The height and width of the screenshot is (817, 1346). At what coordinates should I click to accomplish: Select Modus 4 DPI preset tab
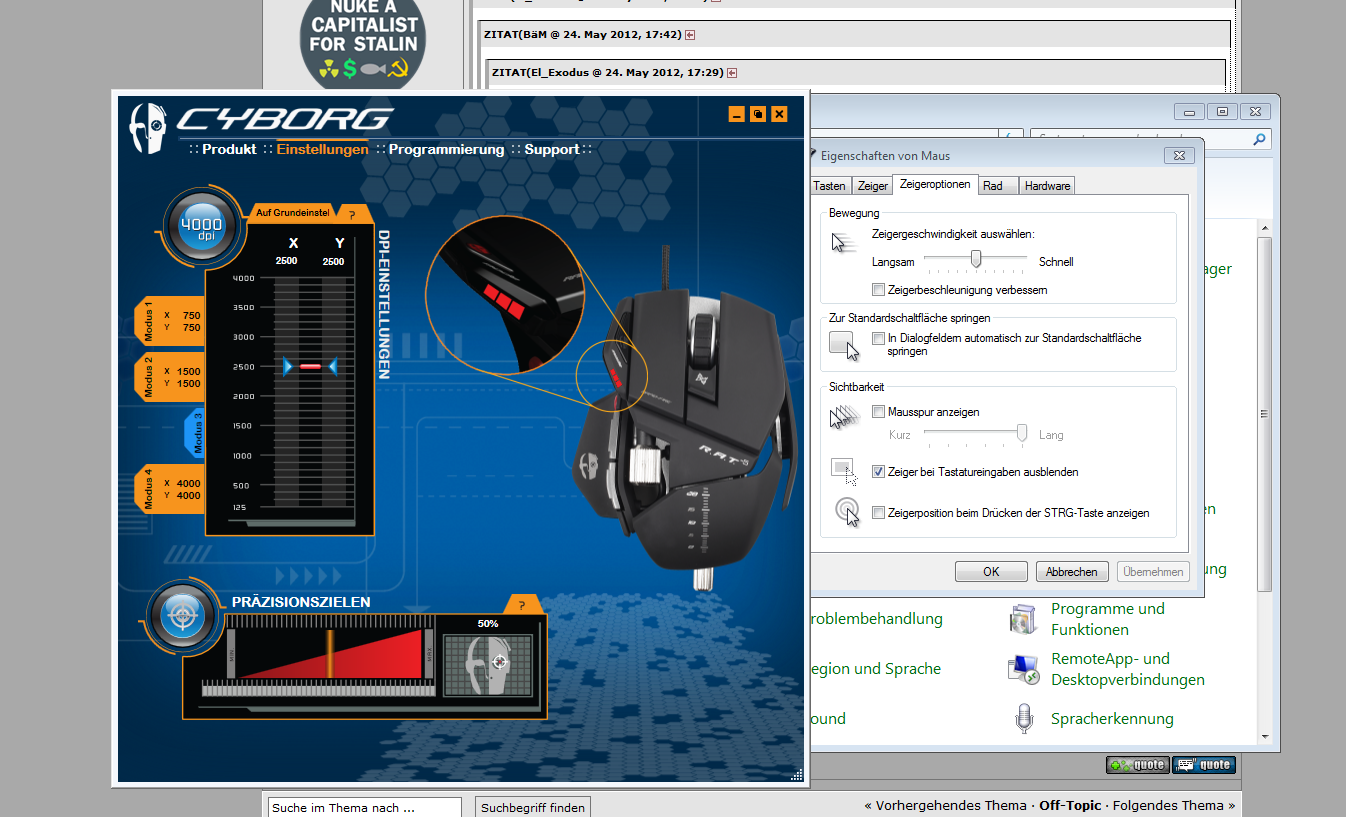169,489
